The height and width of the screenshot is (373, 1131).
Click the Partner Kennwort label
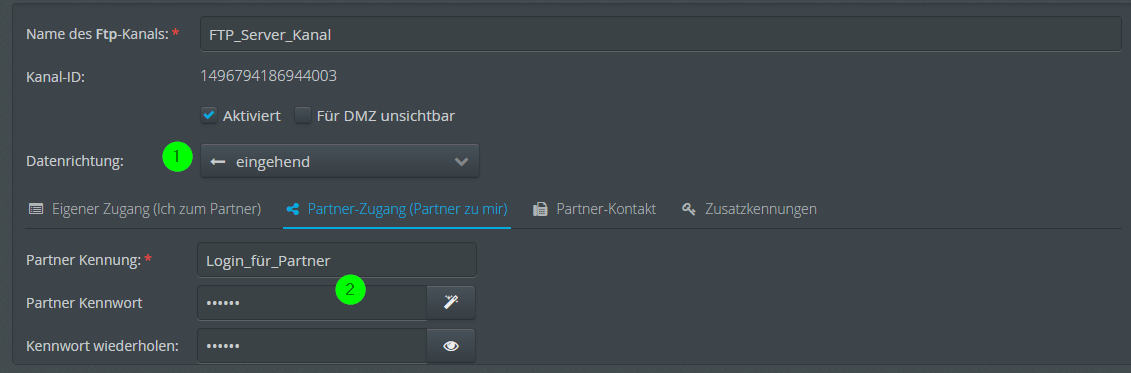pyautogui.click(x=84, y=303)
